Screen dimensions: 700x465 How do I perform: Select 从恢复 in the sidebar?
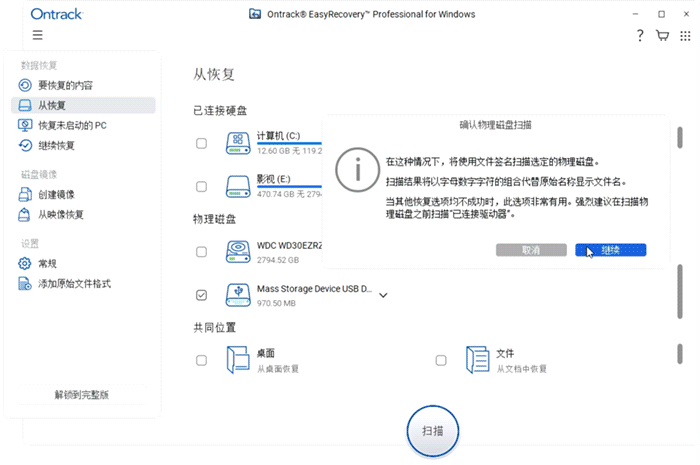(83, 105)
